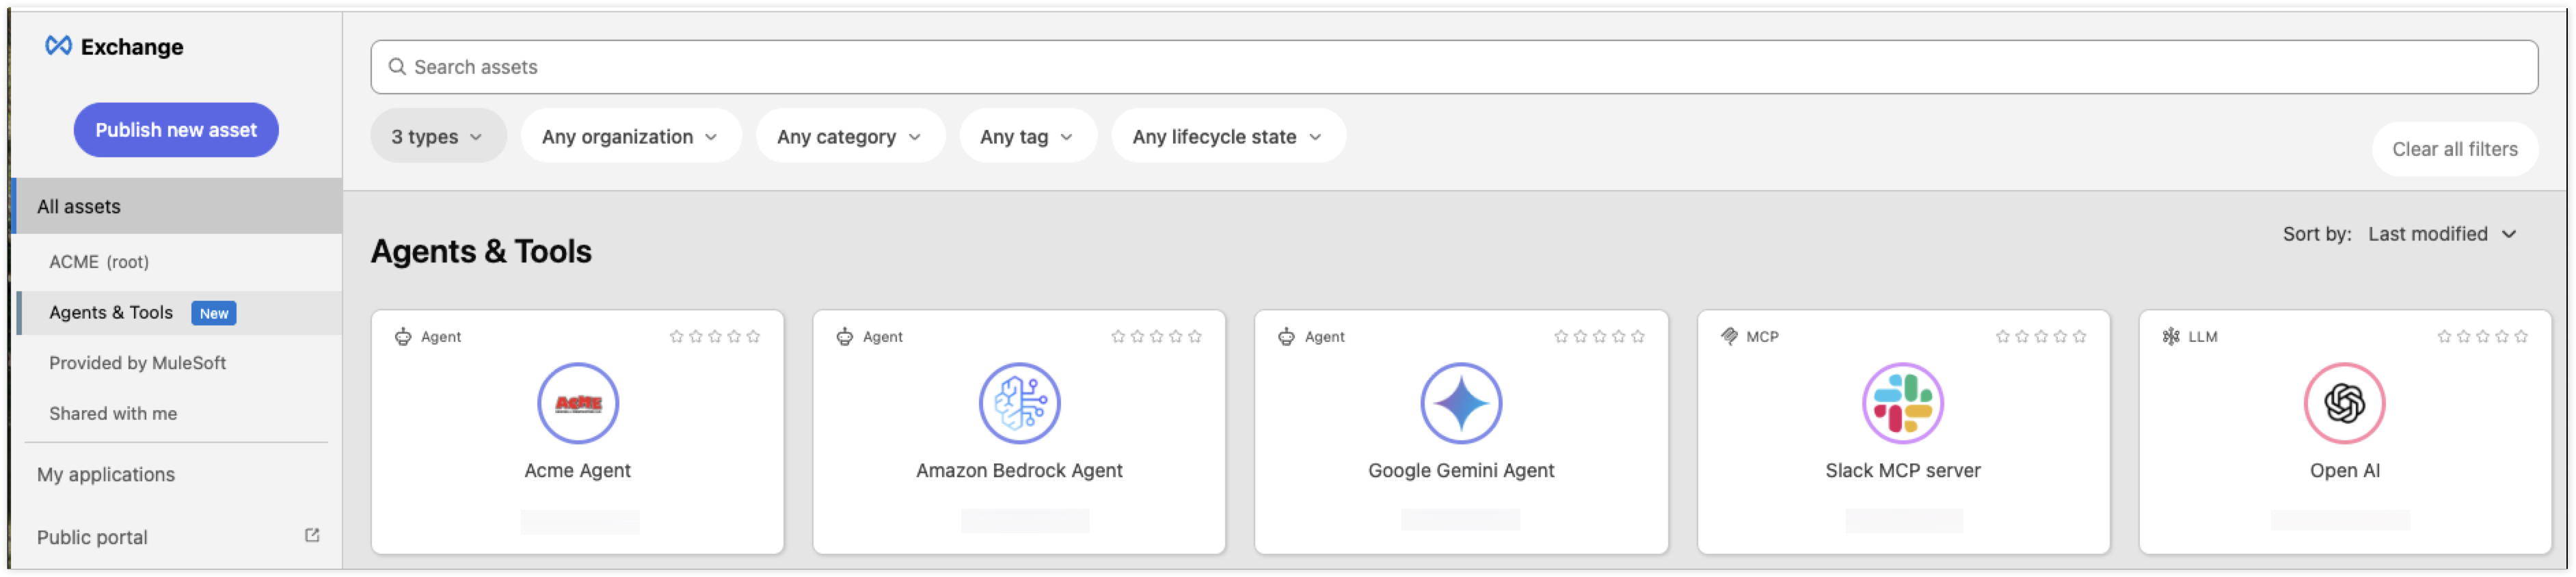Click the Open AI logo icon
Image resolution: width=2576 pixels, height=577 pixels.
click(x=2346, y=403)
